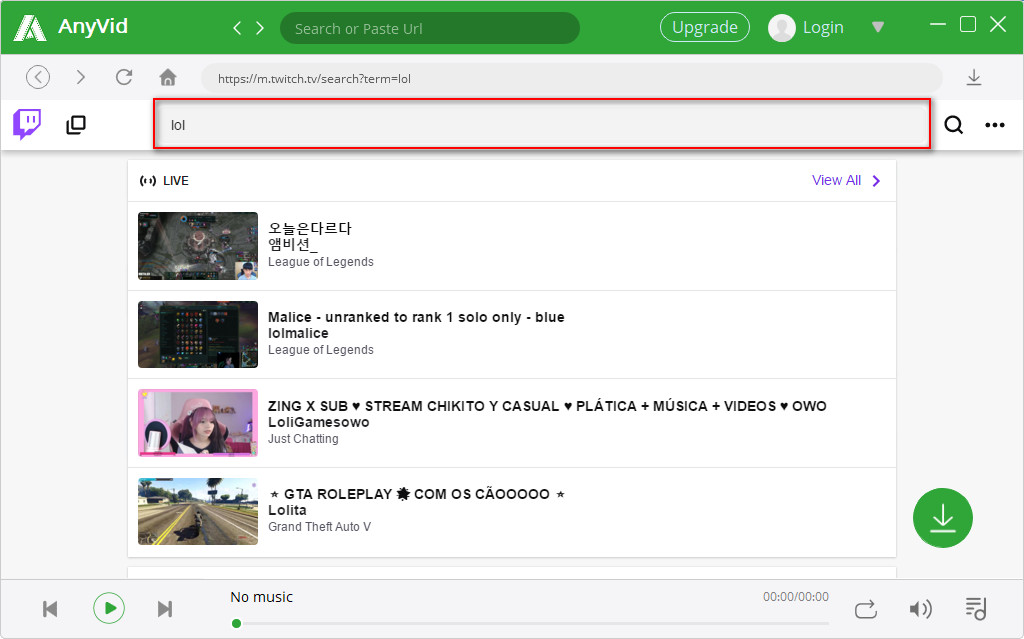
Task: Click the browser forward chevron
Action: tap(80, 77)
